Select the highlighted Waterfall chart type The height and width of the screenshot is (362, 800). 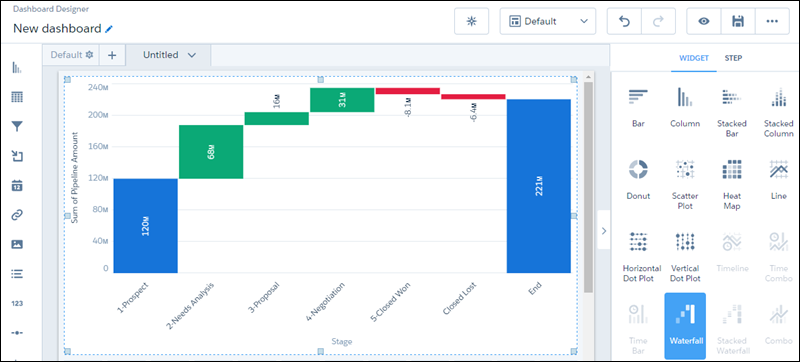685,326
